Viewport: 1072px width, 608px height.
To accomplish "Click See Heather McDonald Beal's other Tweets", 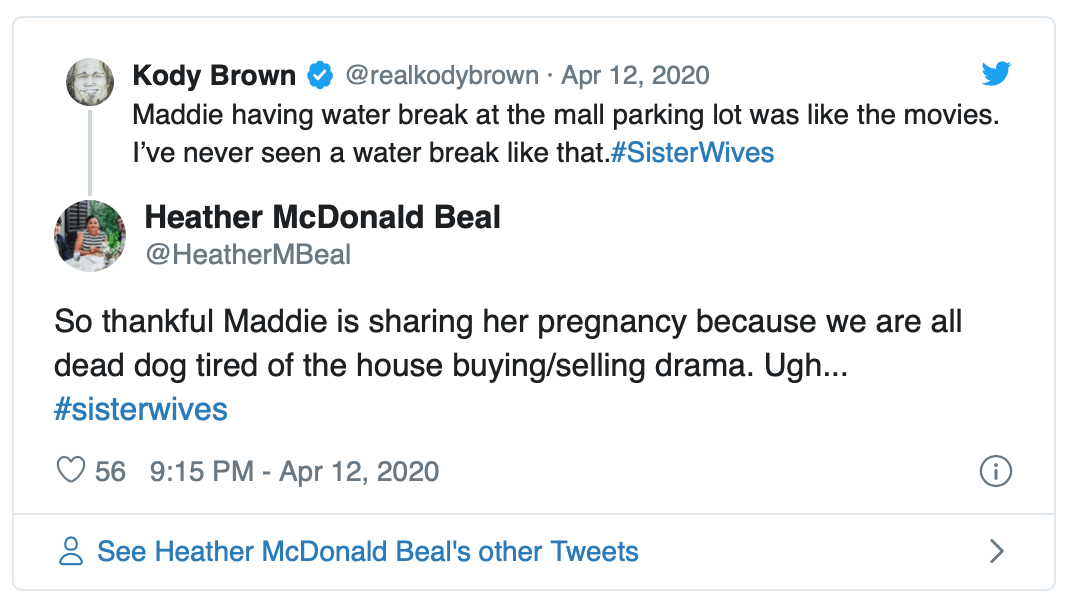I will coord(367,551).
